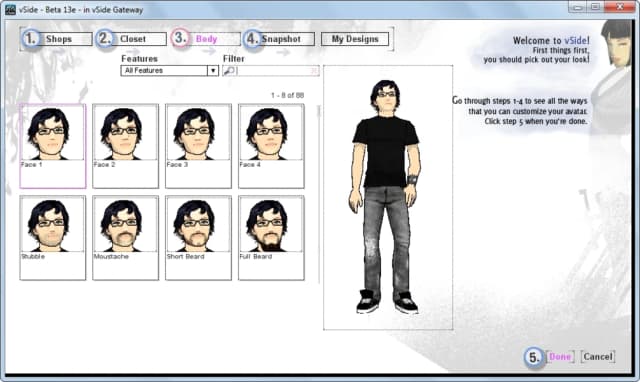Viewport: 640px width, 382px height.
Task: Click the magnifier icon in Filter box
Action: coord(229,71)
